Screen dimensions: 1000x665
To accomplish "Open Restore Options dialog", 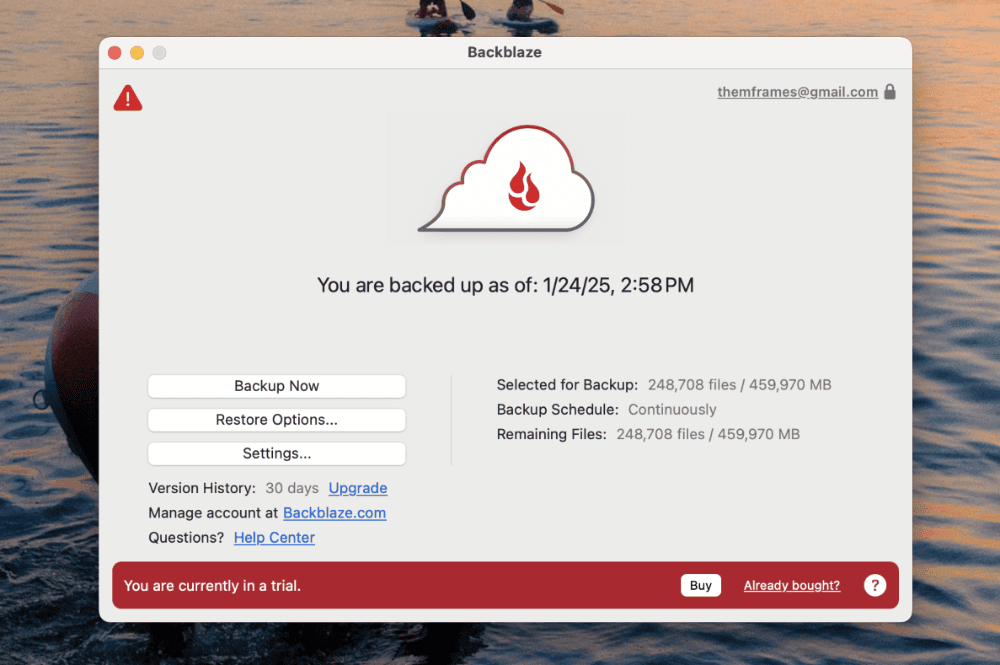I will click(277, 420).
